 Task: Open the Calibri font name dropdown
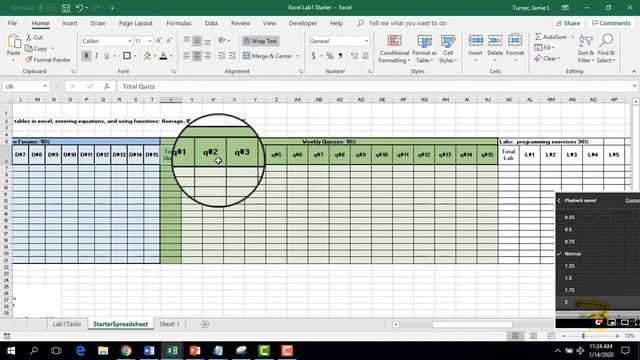[129, 41]
